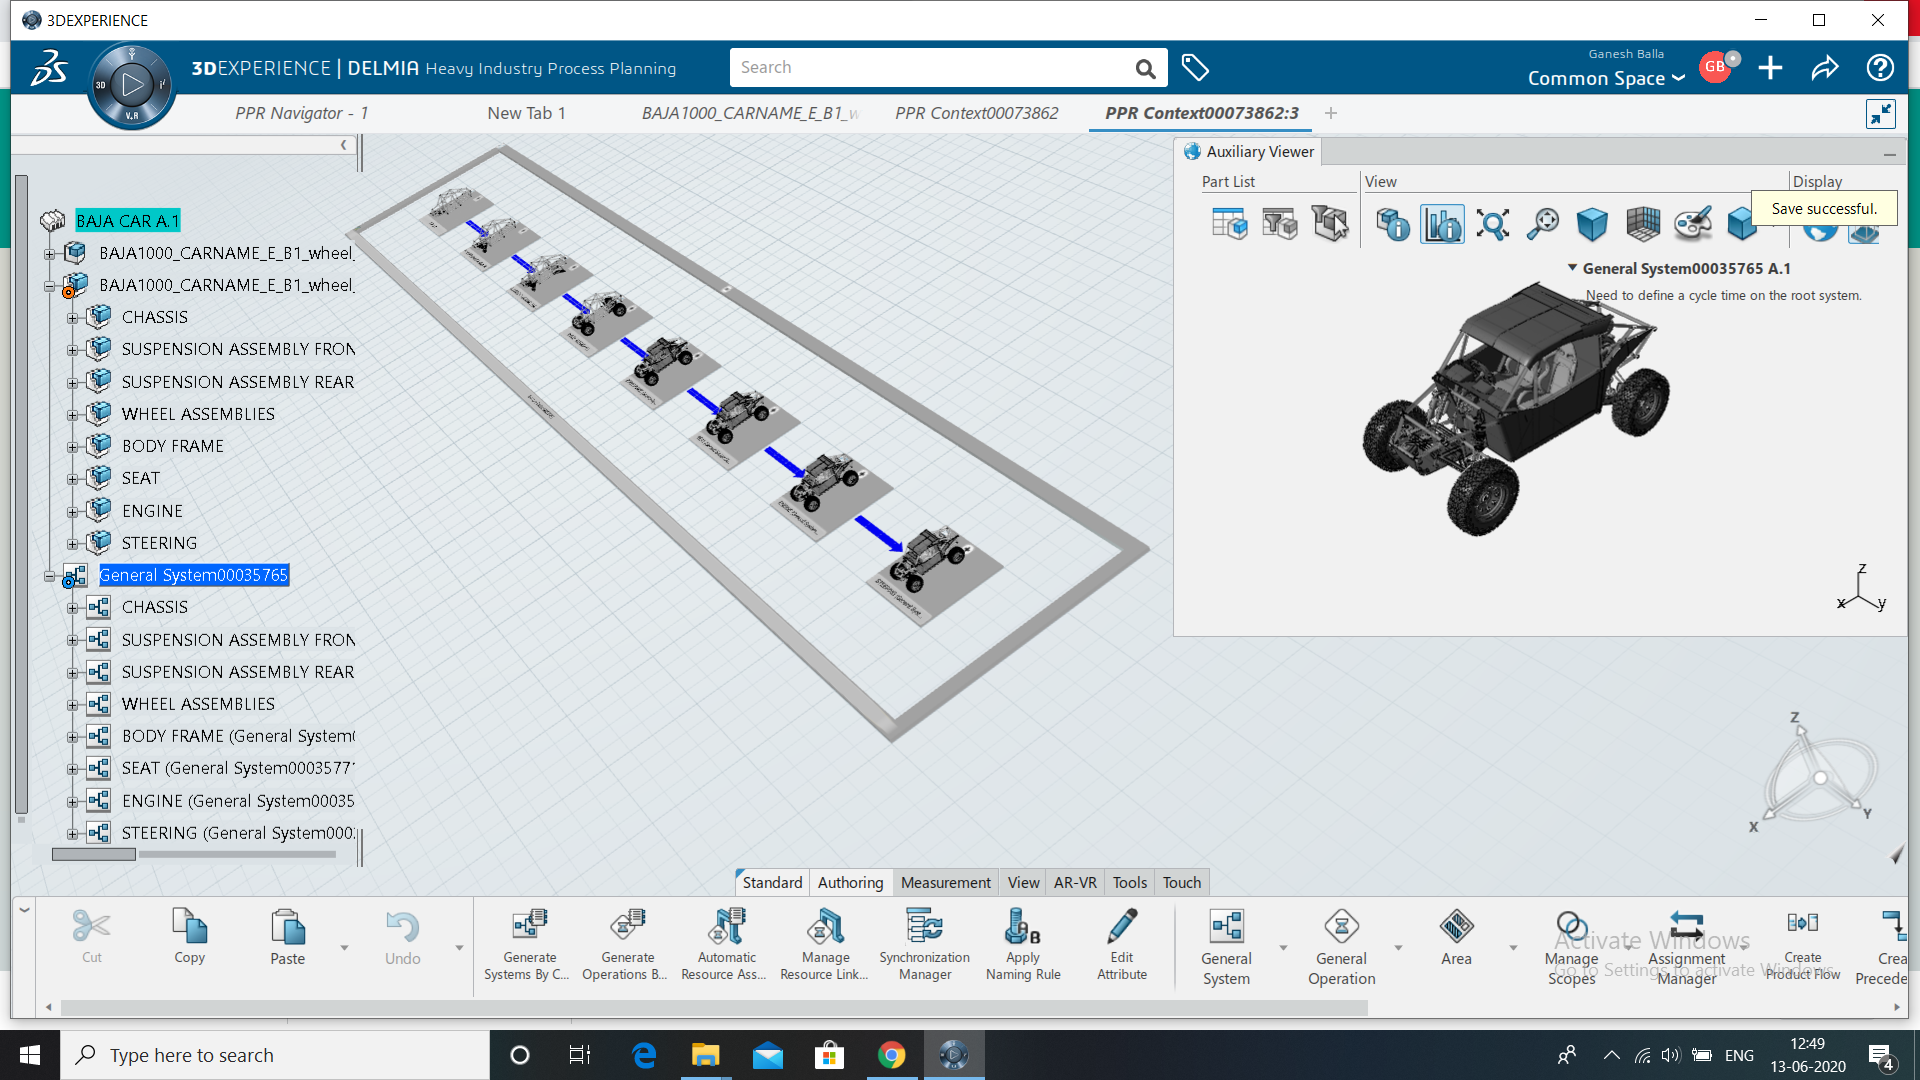The width and height of the screenshot is (1920, 1080).
Task: Click the grid wall view icon
Action: click(1642, 224)
